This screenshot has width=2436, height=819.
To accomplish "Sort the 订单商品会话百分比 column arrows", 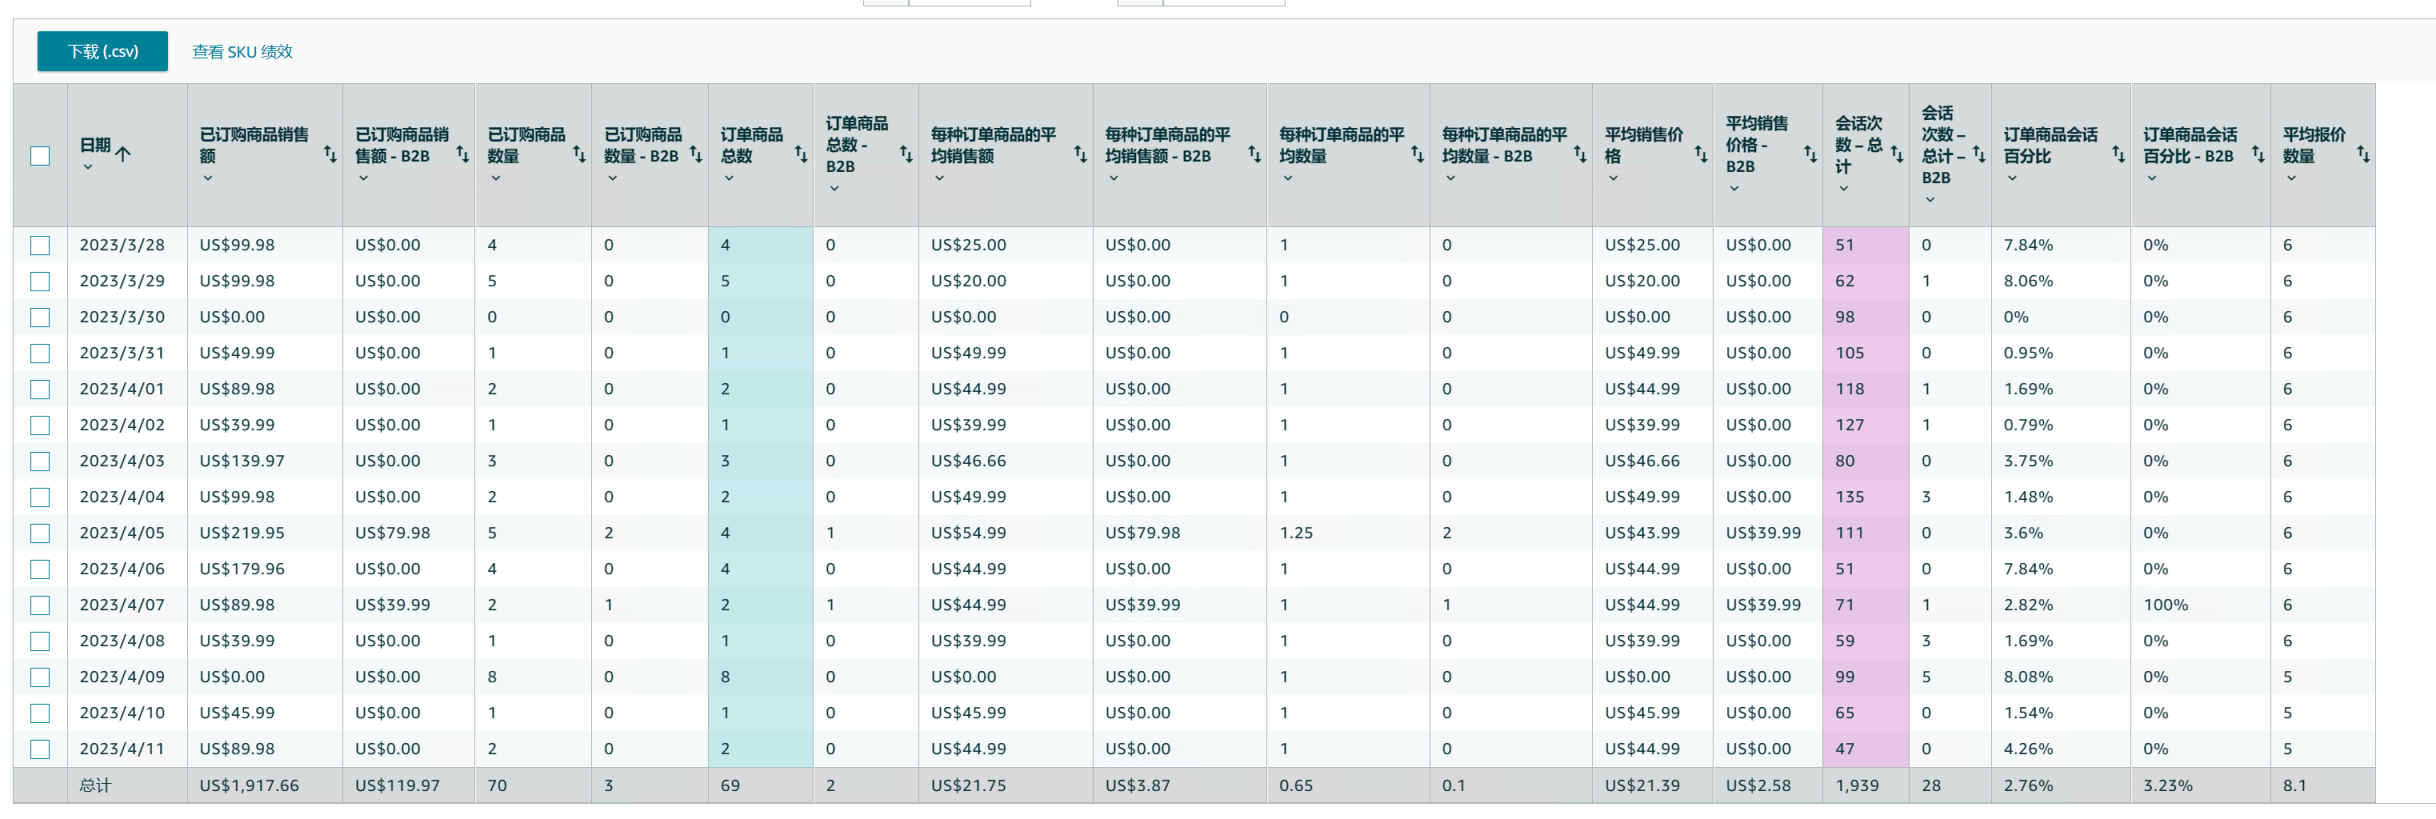I will [2119, 154].
